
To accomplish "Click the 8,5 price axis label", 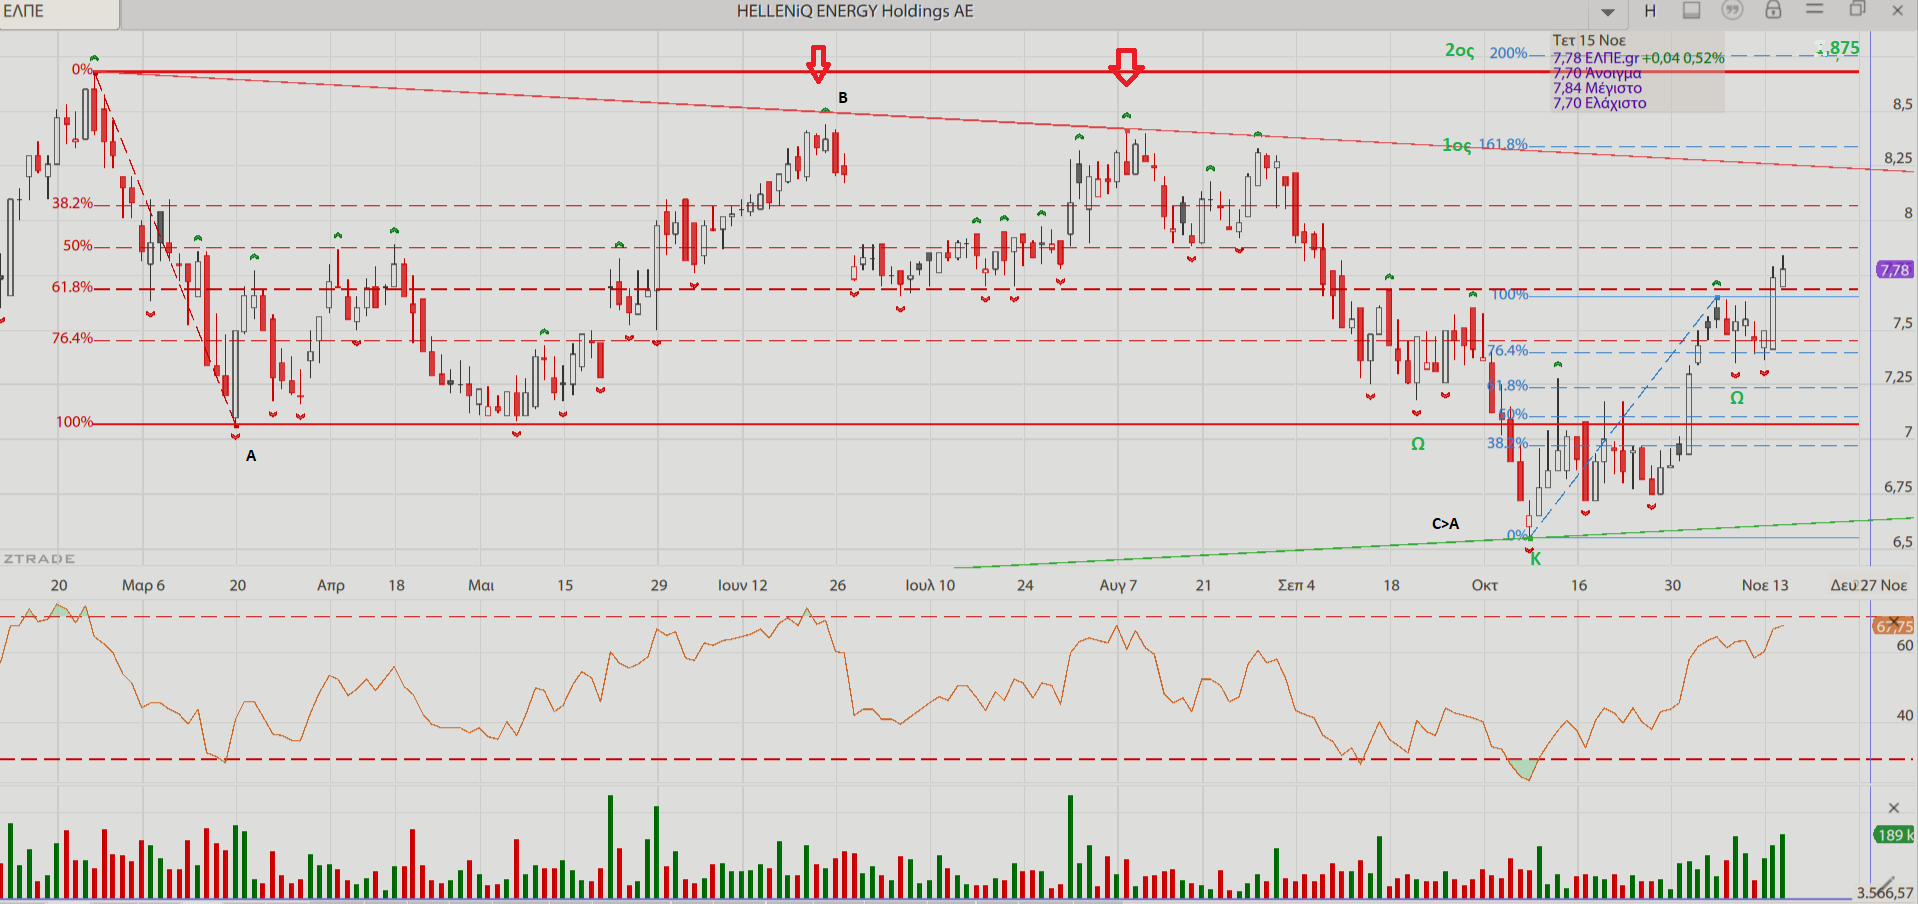I will (x=1902, y=104).
